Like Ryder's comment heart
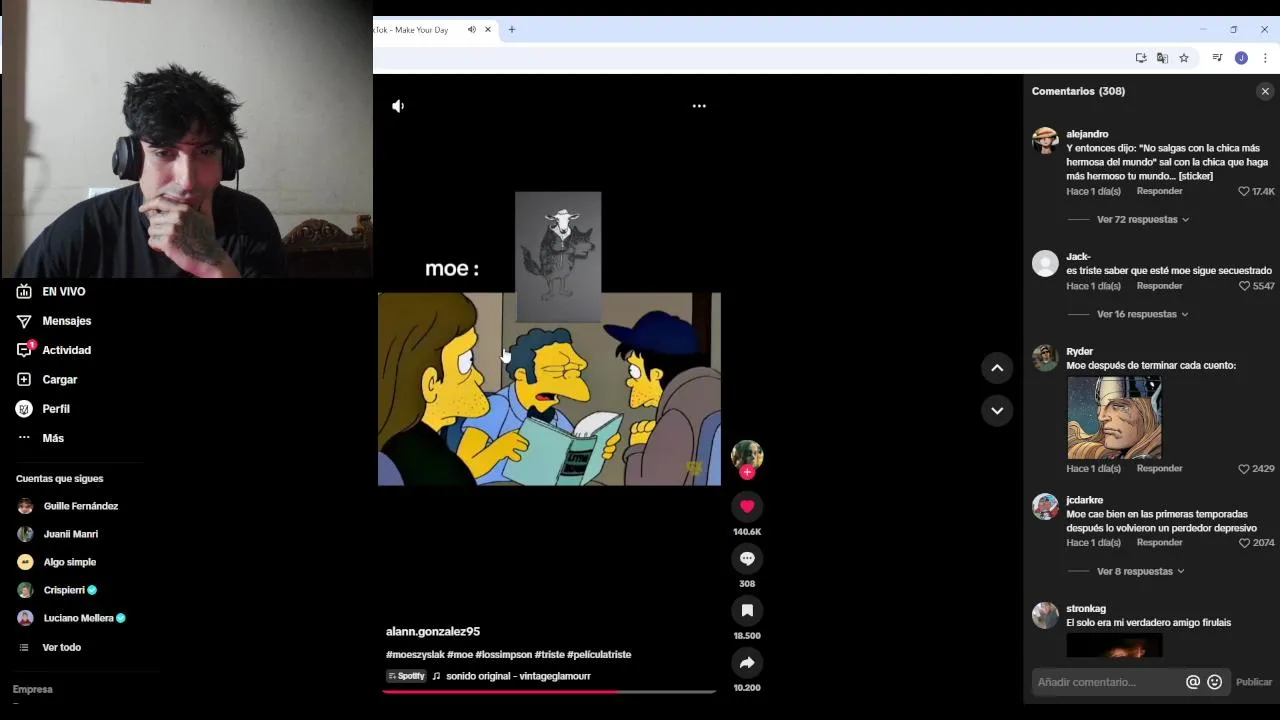Viewport: 1280px width, 720px height. [x=1244, y=469]
